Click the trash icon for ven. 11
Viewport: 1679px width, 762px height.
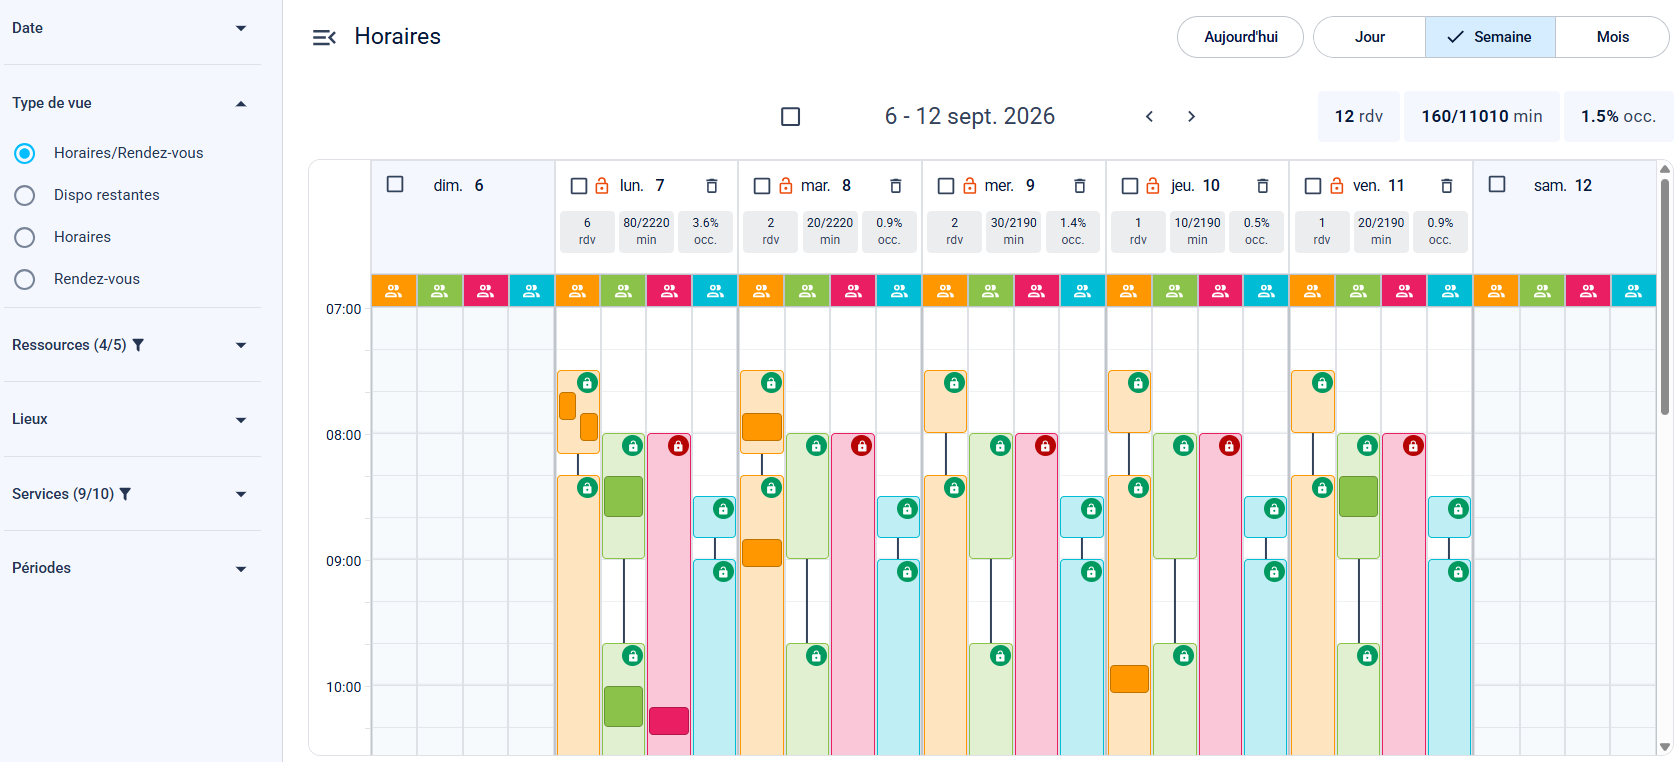1447,186
